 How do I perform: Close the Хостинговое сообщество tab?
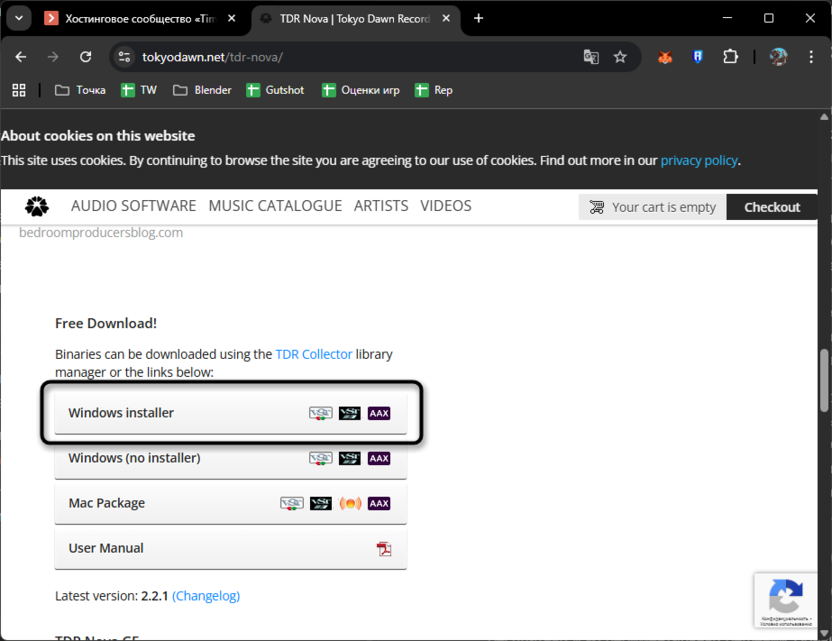coord(231,19)
